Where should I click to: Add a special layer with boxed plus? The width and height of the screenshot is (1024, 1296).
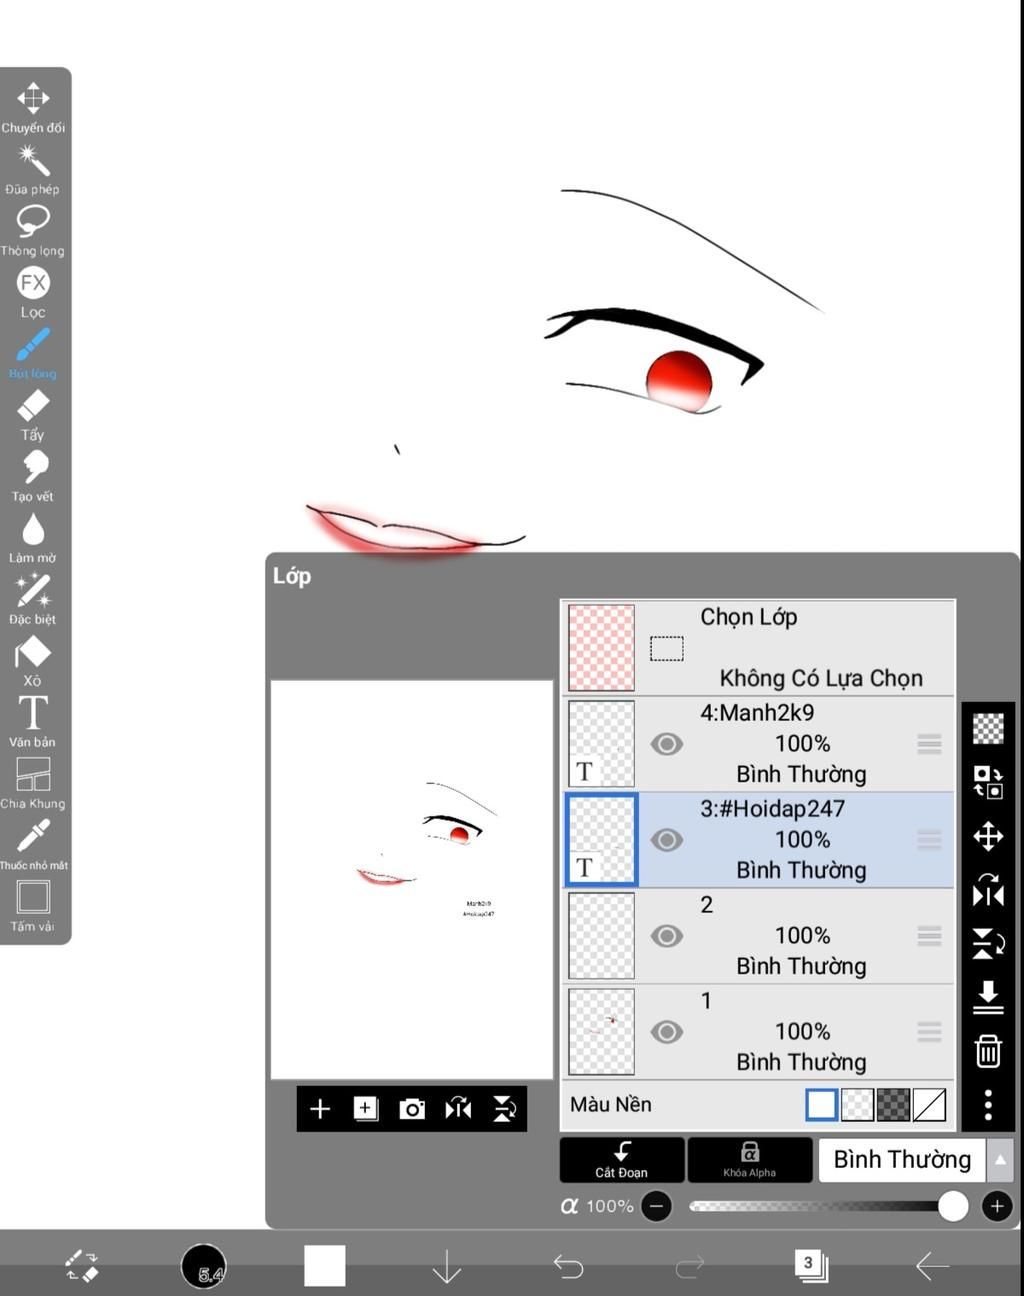(366, 1108)
